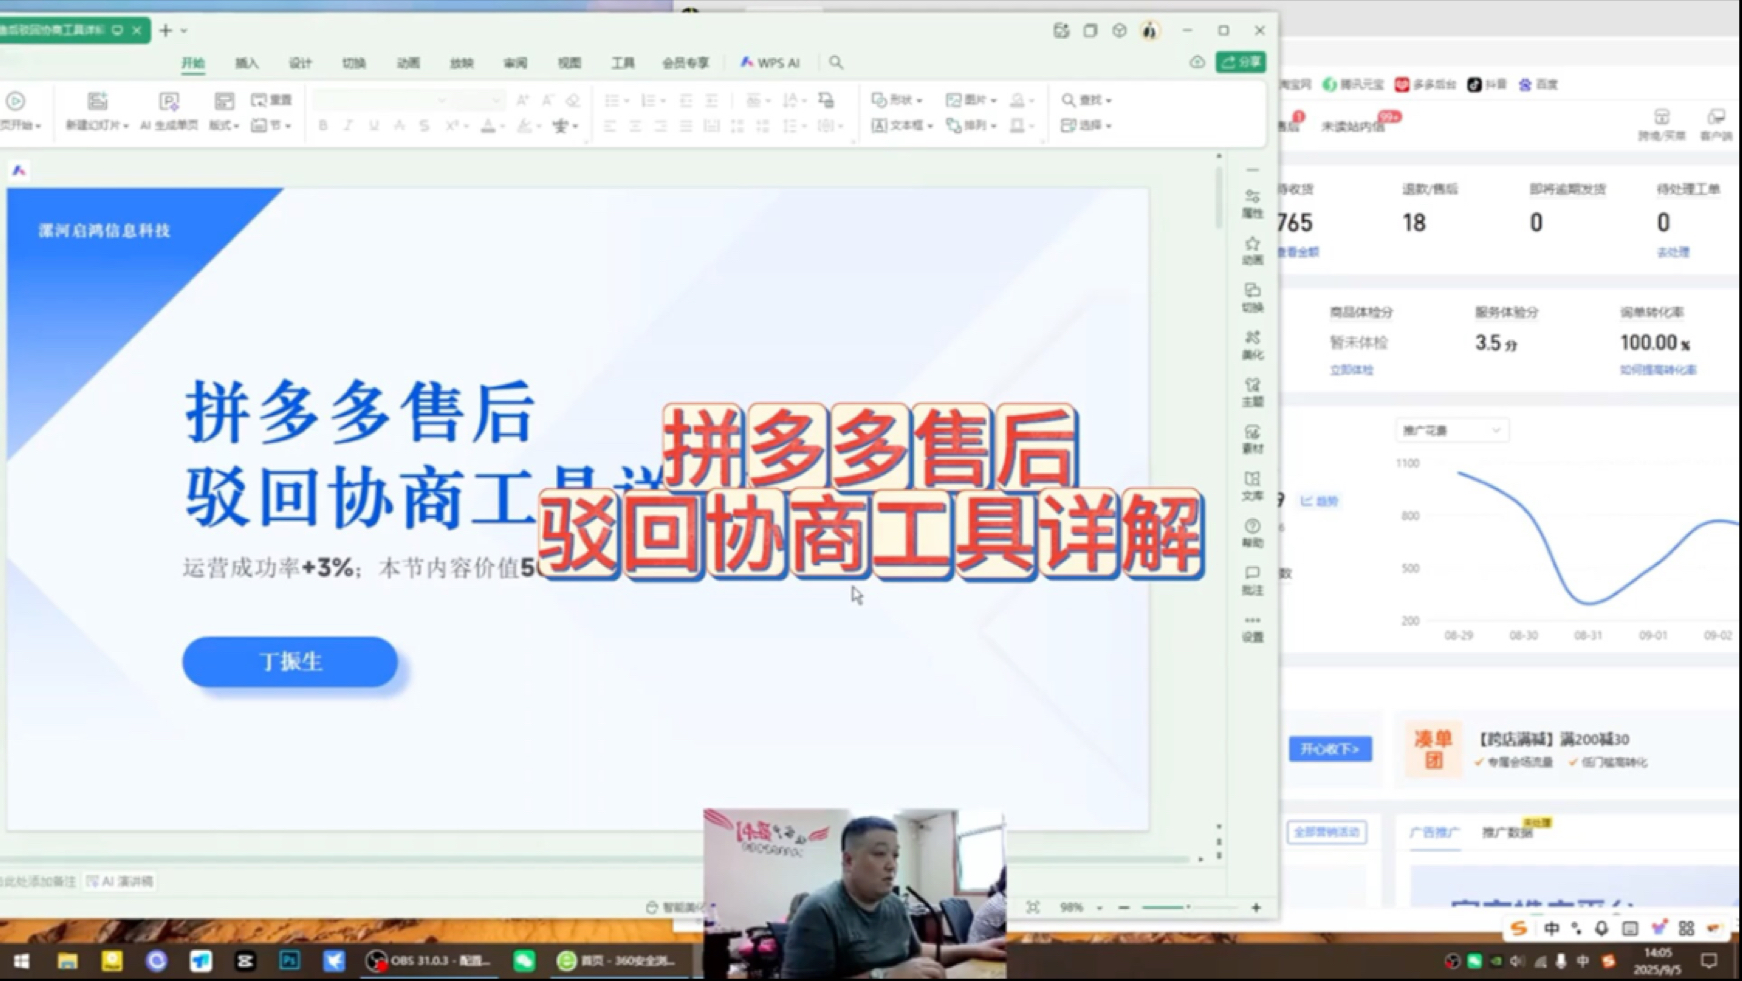The height and width of the screenshot is (981, 1742).
Task: Toggle underline formatting
Action: pyautogui.click(x=374, y=126)
